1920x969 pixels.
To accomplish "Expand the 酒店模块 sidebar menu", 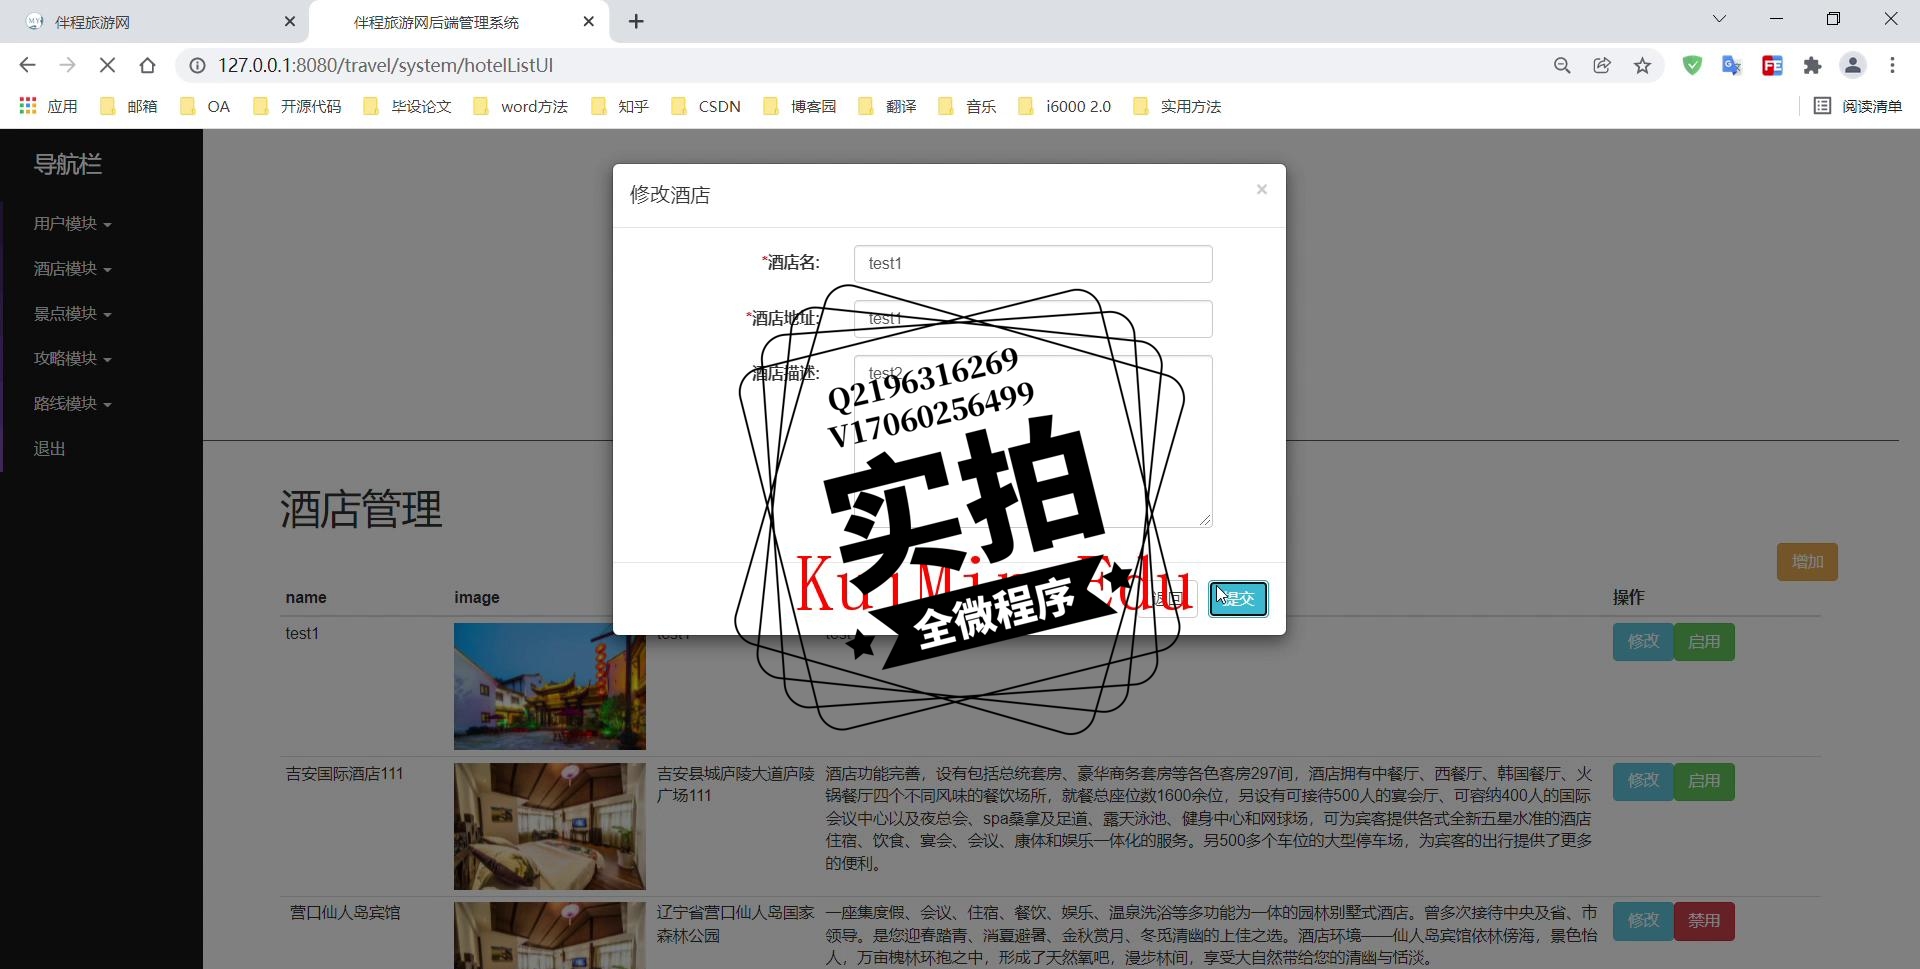I will pos(72,269).
